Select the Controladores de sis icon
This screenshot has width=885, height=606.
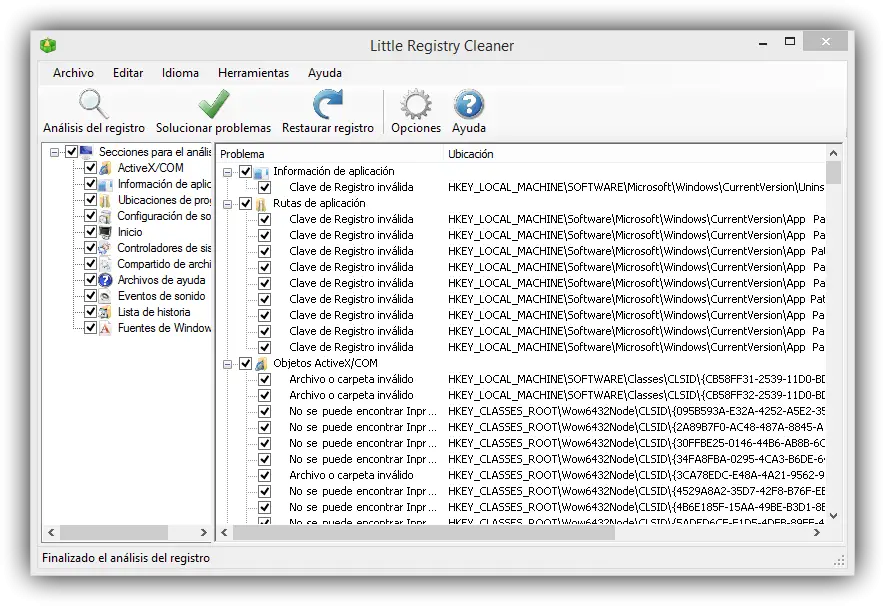[106, 248]
